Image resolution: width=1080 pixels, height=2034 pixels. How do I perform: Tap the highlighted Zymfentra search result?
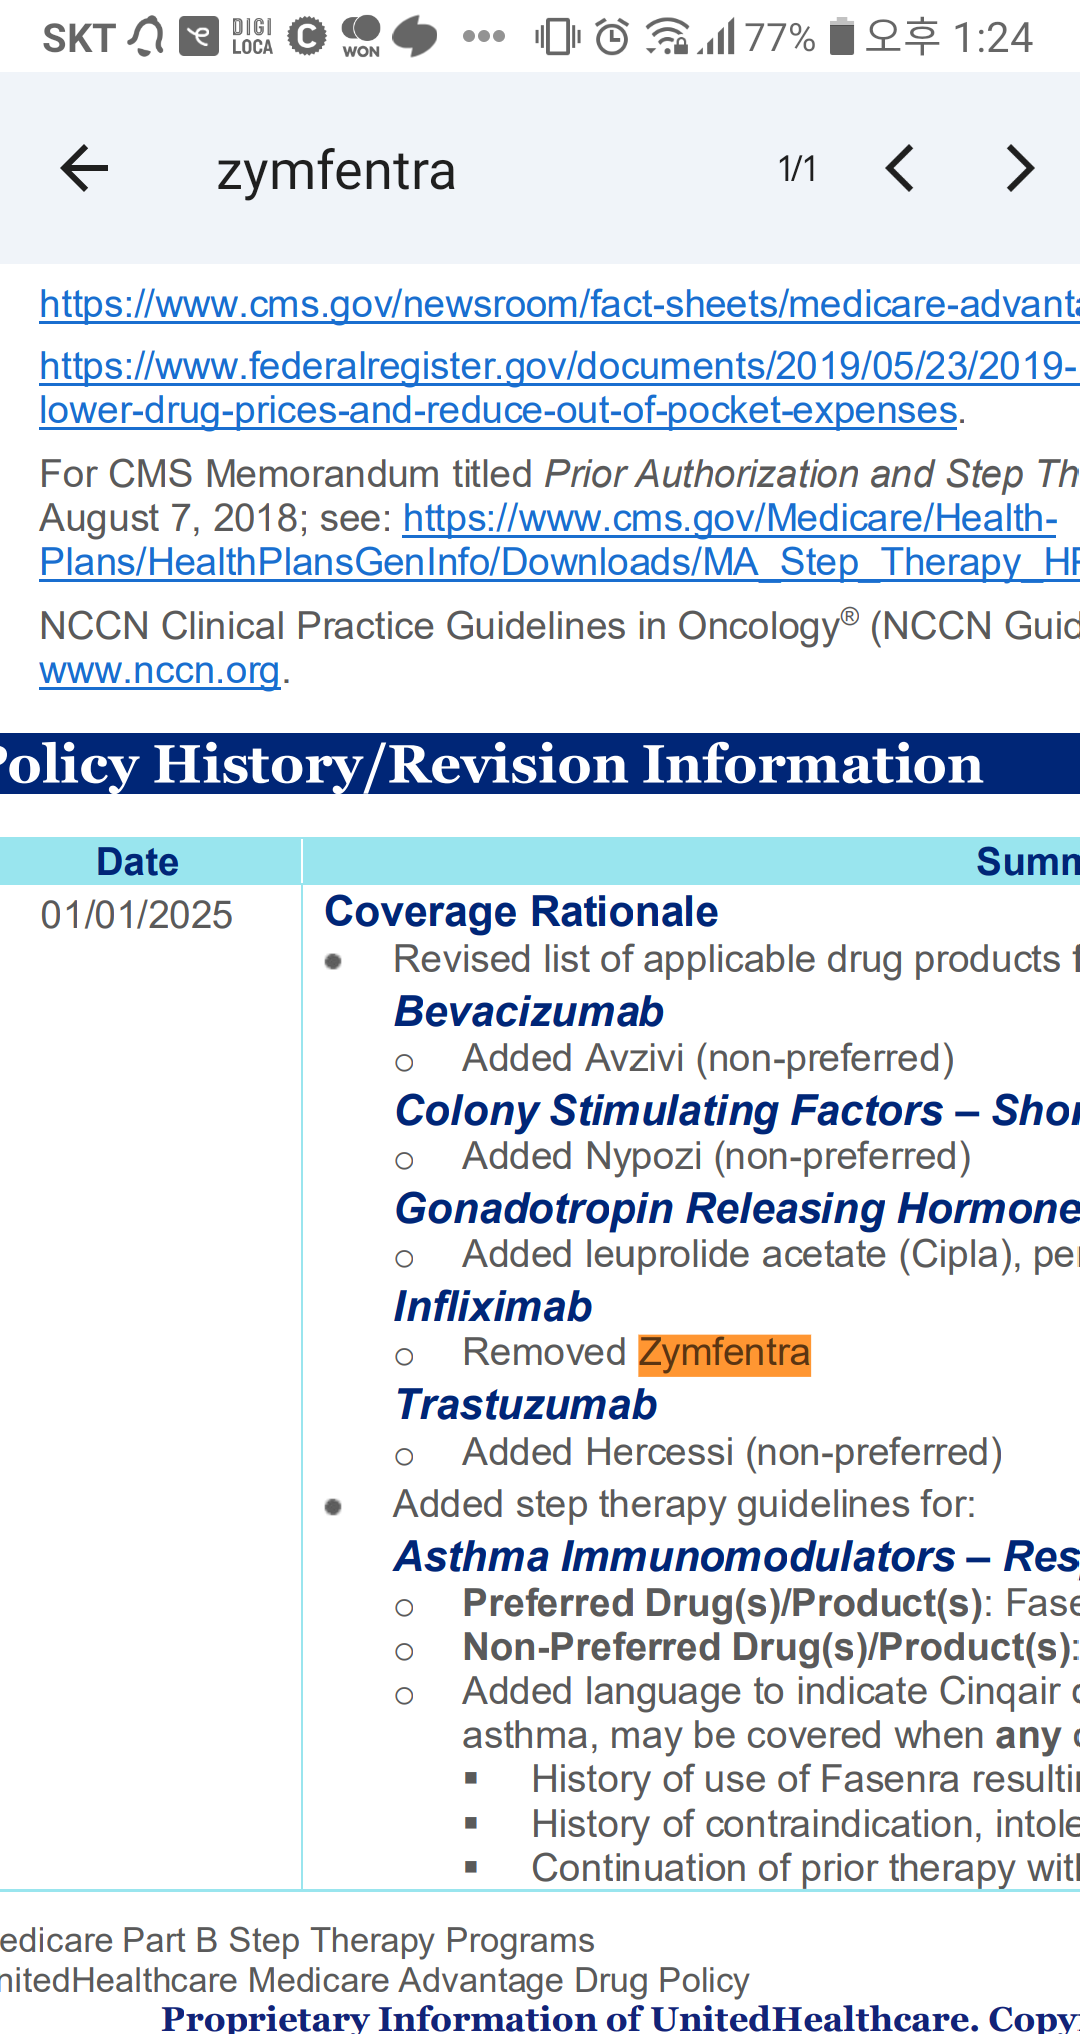(725, 1353)
